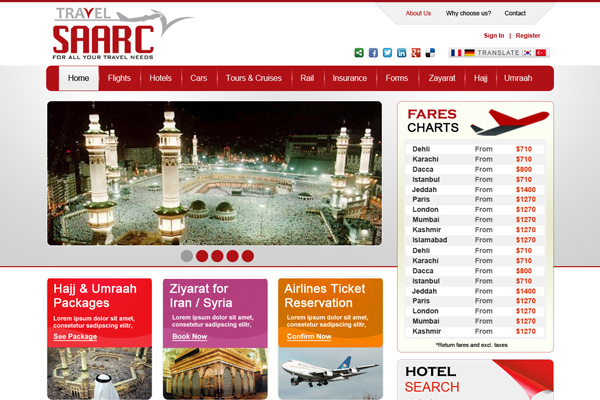Click the Hotel Search panel heading
Viewport: 600px width, 400px height.
point(432,379)
